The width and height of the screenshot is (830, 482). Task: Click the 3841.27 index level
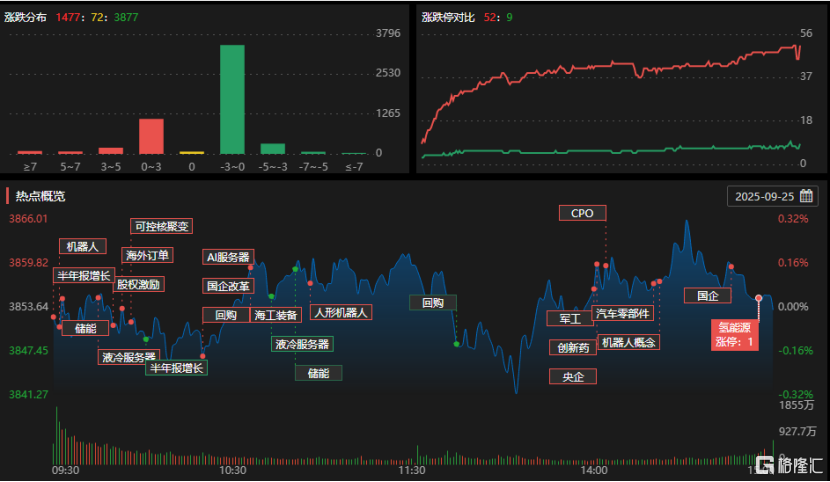(x=29, y=394)
